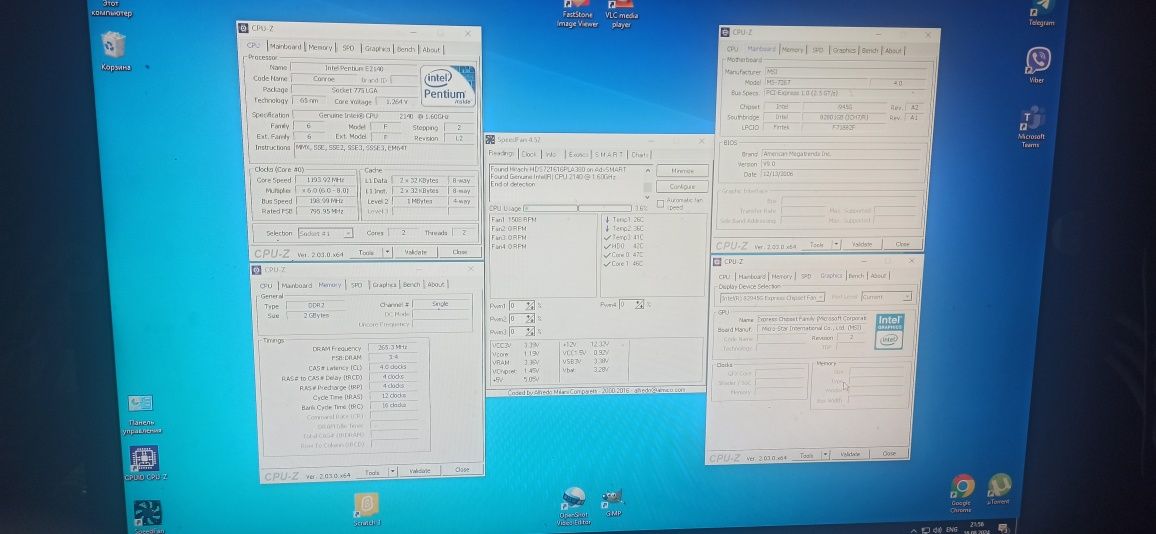Click the Configure button in SpeedFan

[x=682, y=187]
